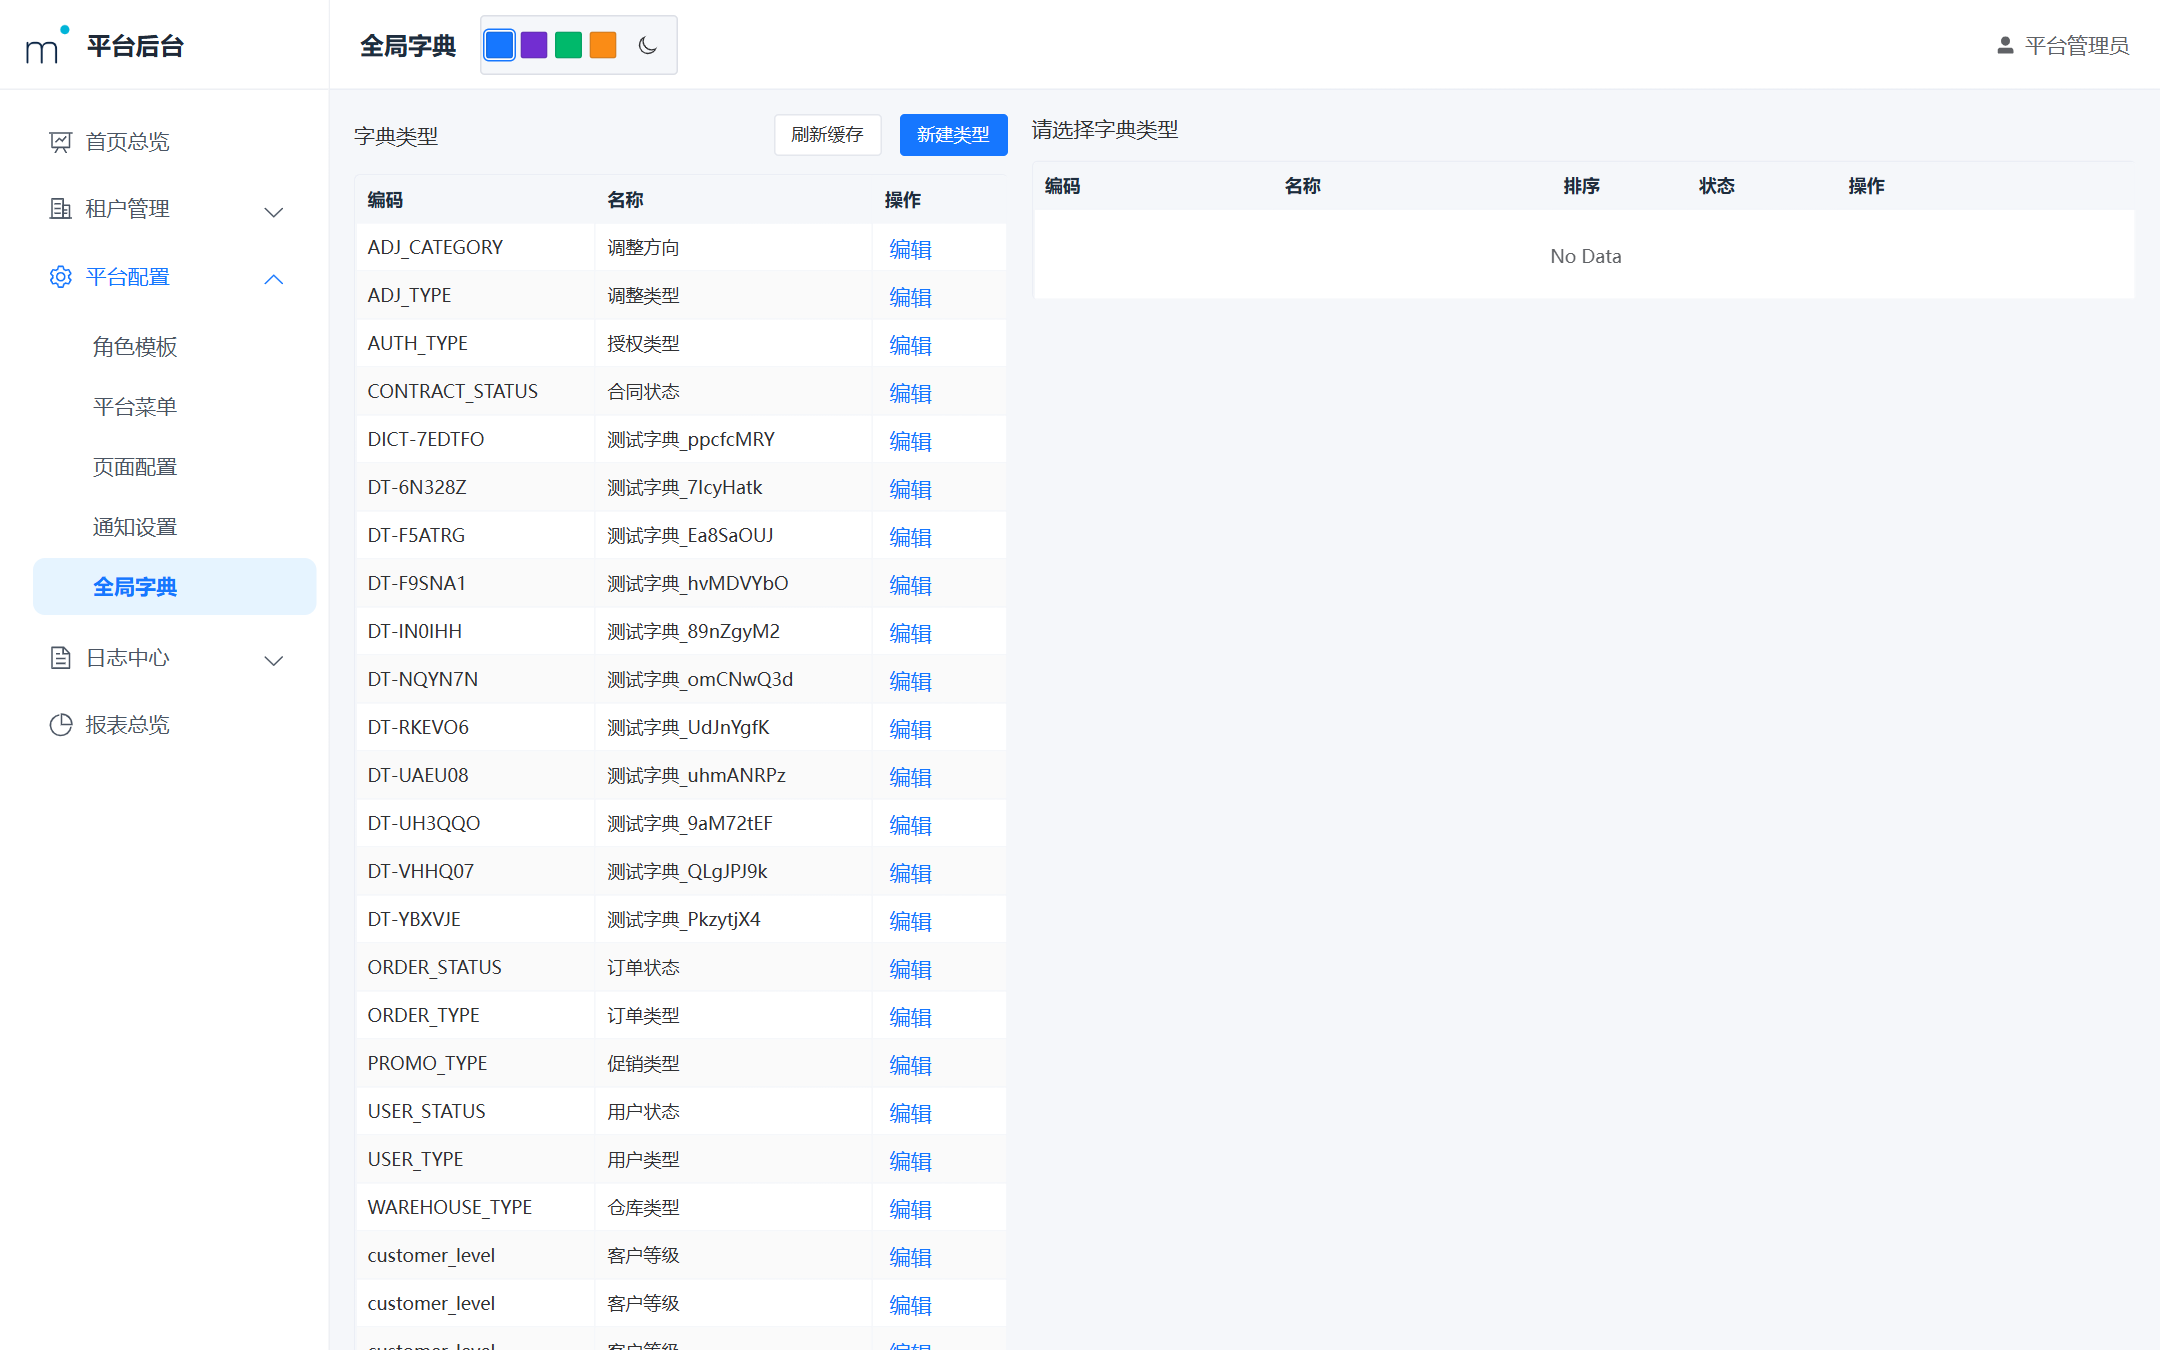Select the PROMO_TYPE code cell
The height and width of the screenshot is (1350, 2160).
click(475, 1064)
